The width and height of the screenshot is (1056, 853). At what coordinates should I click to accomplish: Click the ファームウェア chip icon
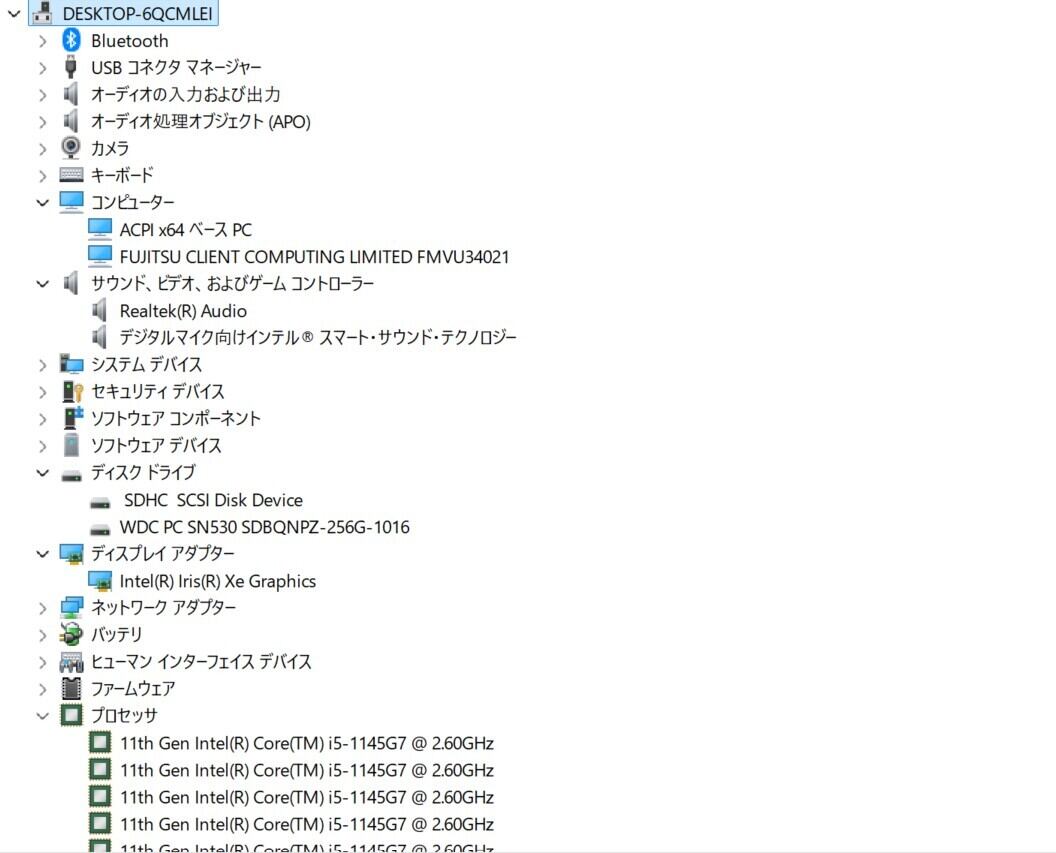click(x=71, y=688)
